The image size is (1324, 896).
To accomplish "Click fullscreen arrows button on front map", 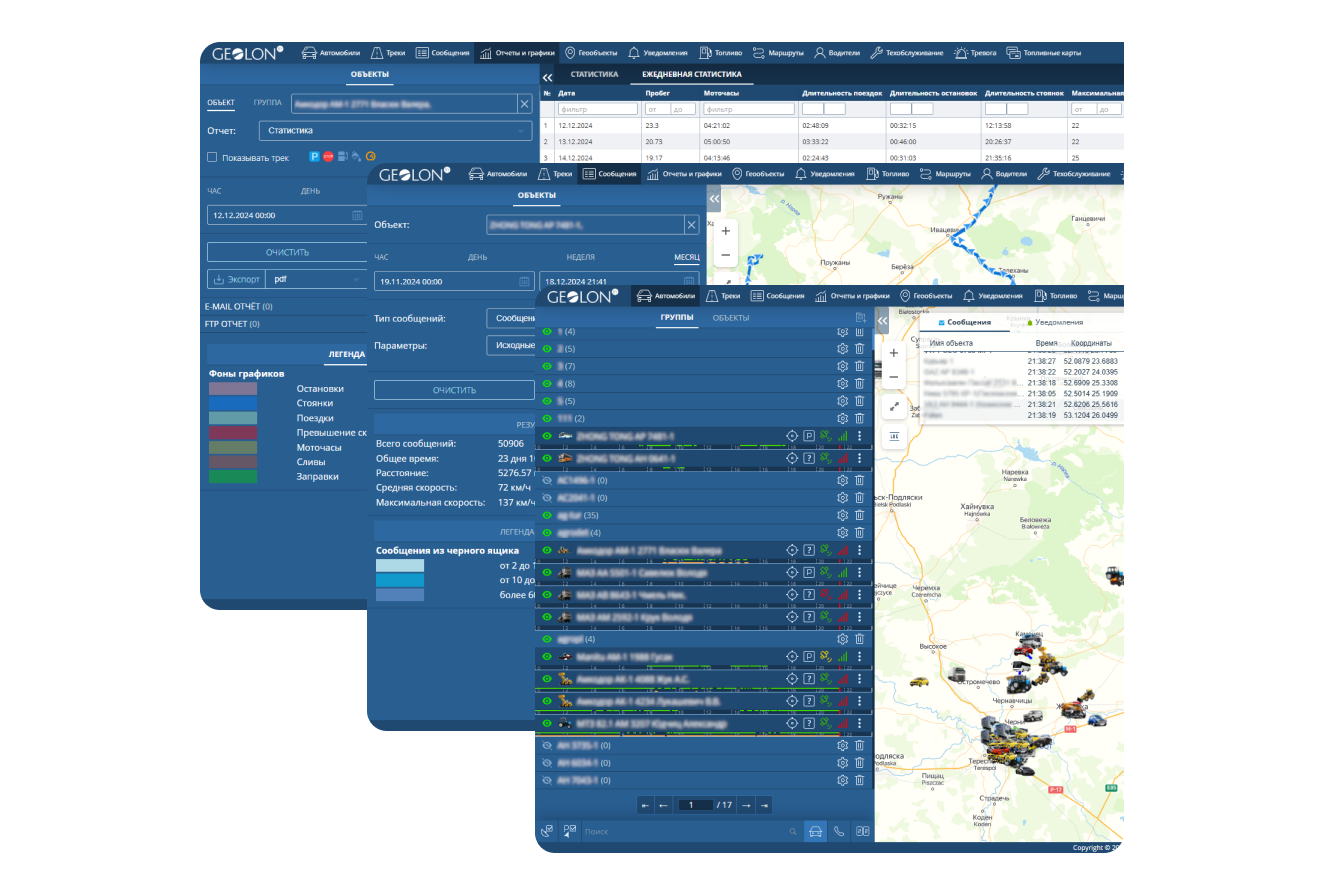I will coord(894,407).
